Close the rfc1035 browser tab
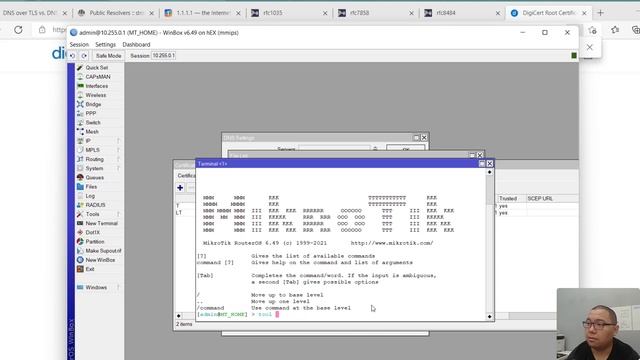Screen dimensions: 640x360 (325, 13)
